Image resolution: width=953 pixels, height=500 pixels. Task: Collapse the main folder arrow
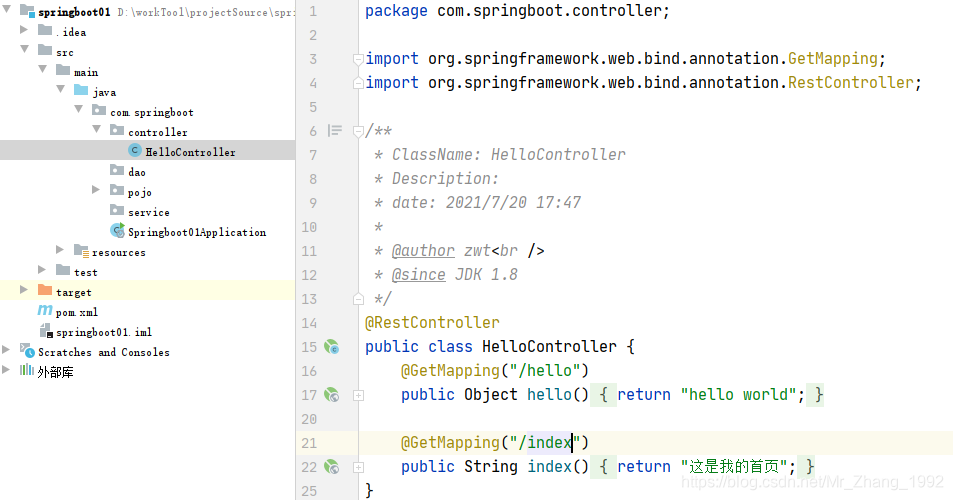43,69
